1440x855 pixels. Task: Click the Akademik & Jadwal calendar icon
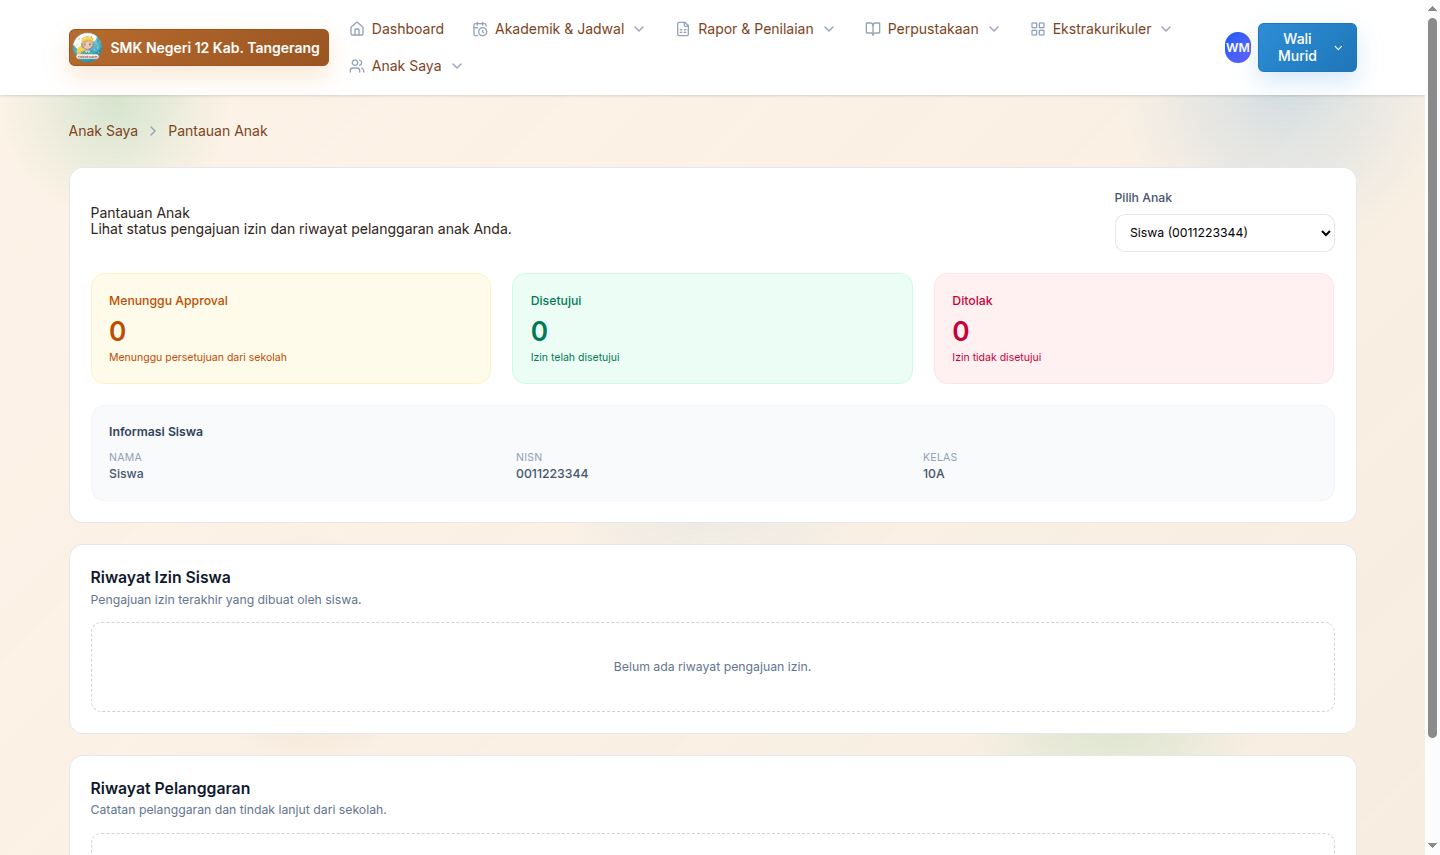click(x=480, y=29)
